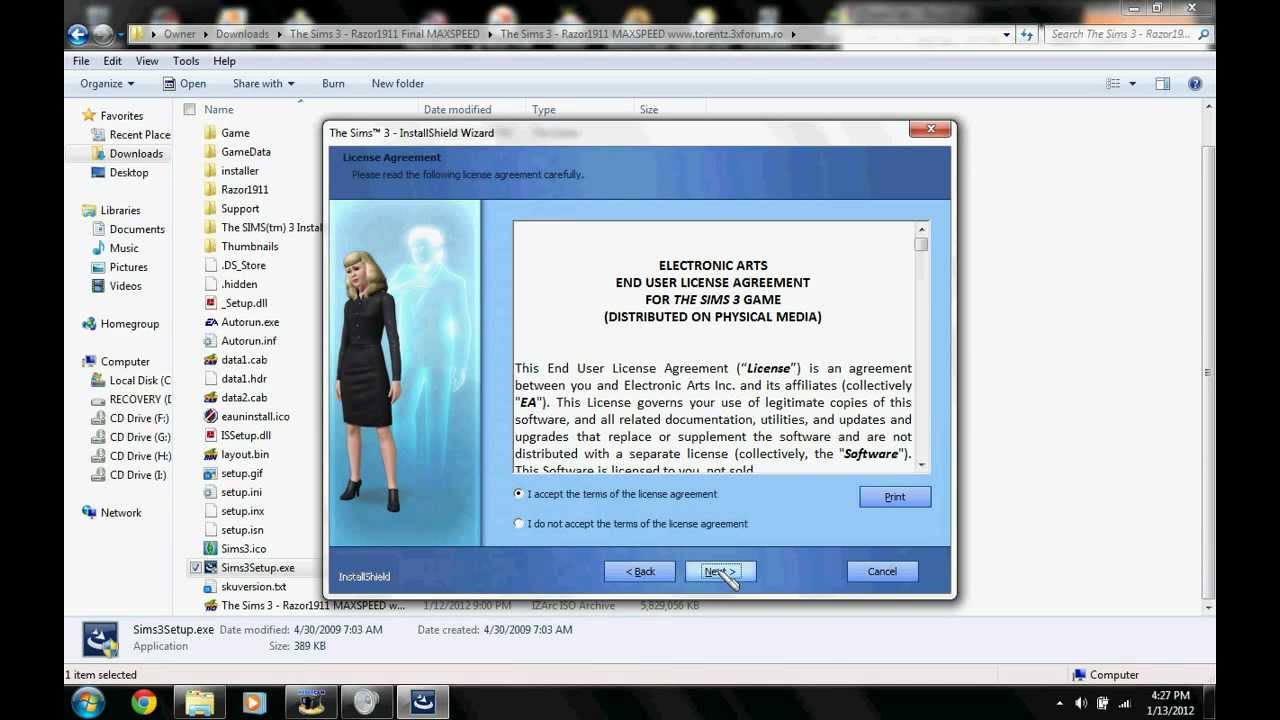This screenshot has width=1280, height=720.
Task: Open the Tools menu
Action: point(186,61)
